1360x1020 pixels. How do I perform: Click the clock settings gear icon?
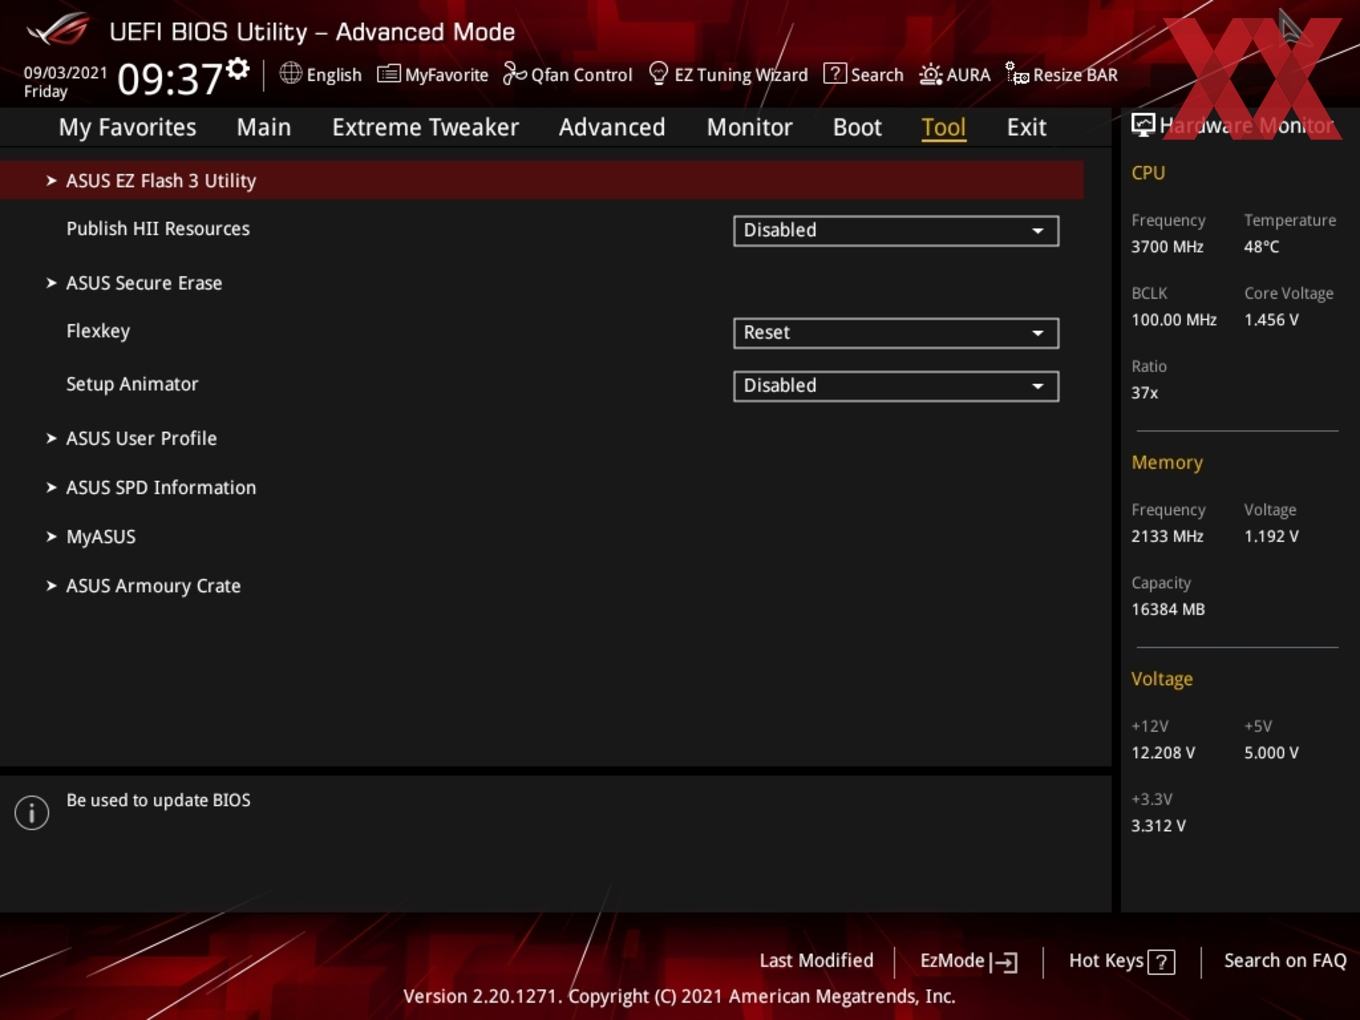tap(238, 69)
